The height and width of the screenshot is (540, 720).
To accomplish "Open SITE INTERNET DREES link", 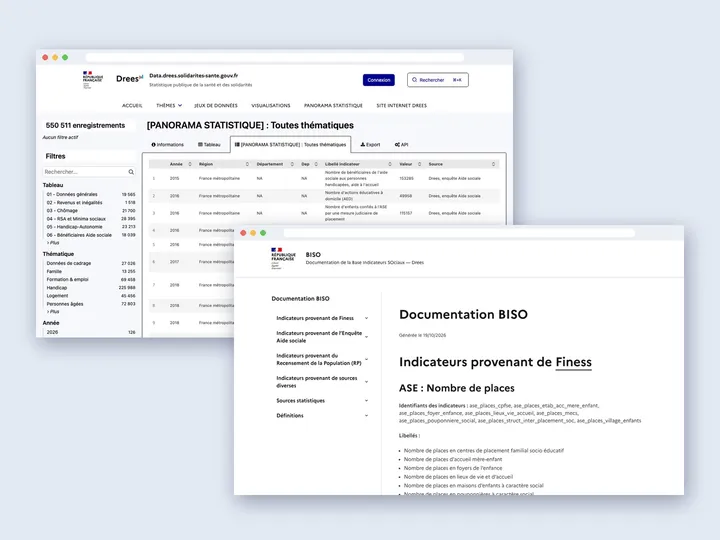I will point(401,106).
